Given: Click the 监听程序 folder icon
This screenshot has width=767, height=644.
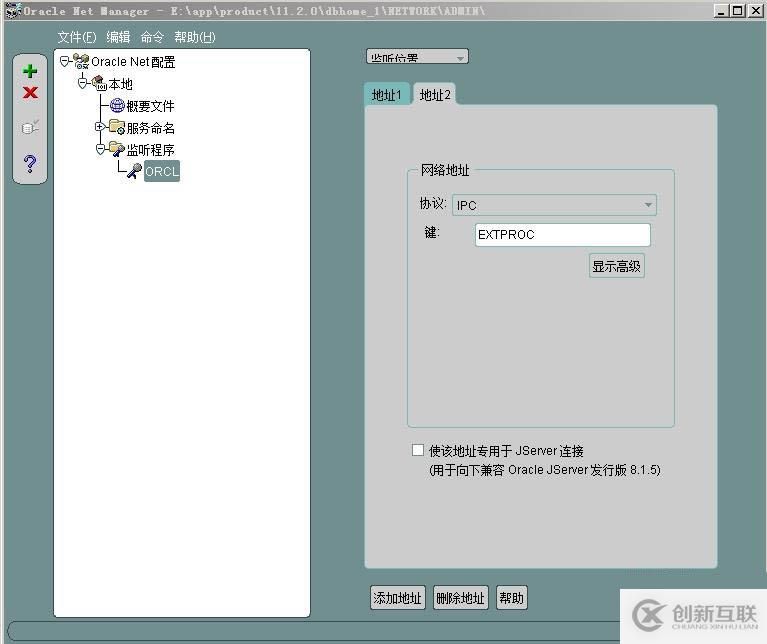Looking at the screenshot, I should click(x=117, y=149).
